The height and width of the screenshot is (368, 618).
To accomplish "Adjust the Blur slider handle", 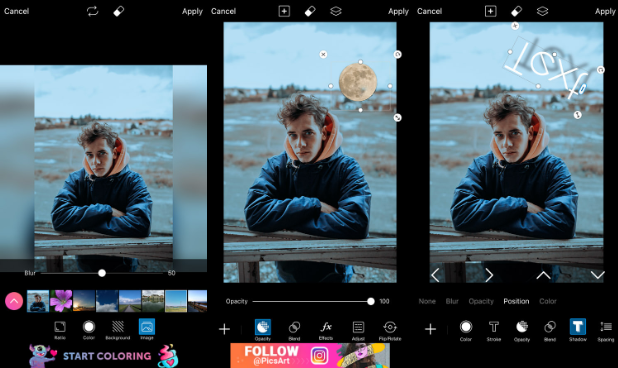I will [x=102, y=273].
